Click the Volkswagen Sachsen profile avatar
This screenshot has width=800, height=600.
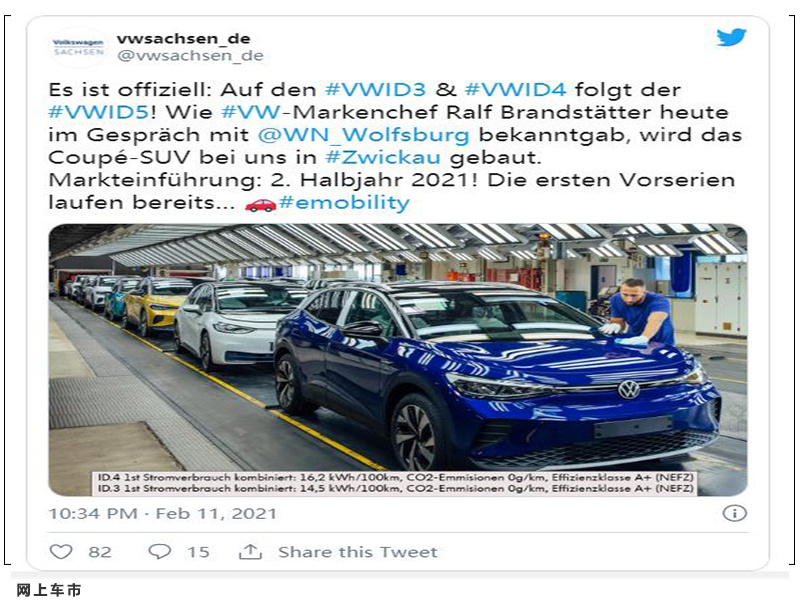click(79, 47)
